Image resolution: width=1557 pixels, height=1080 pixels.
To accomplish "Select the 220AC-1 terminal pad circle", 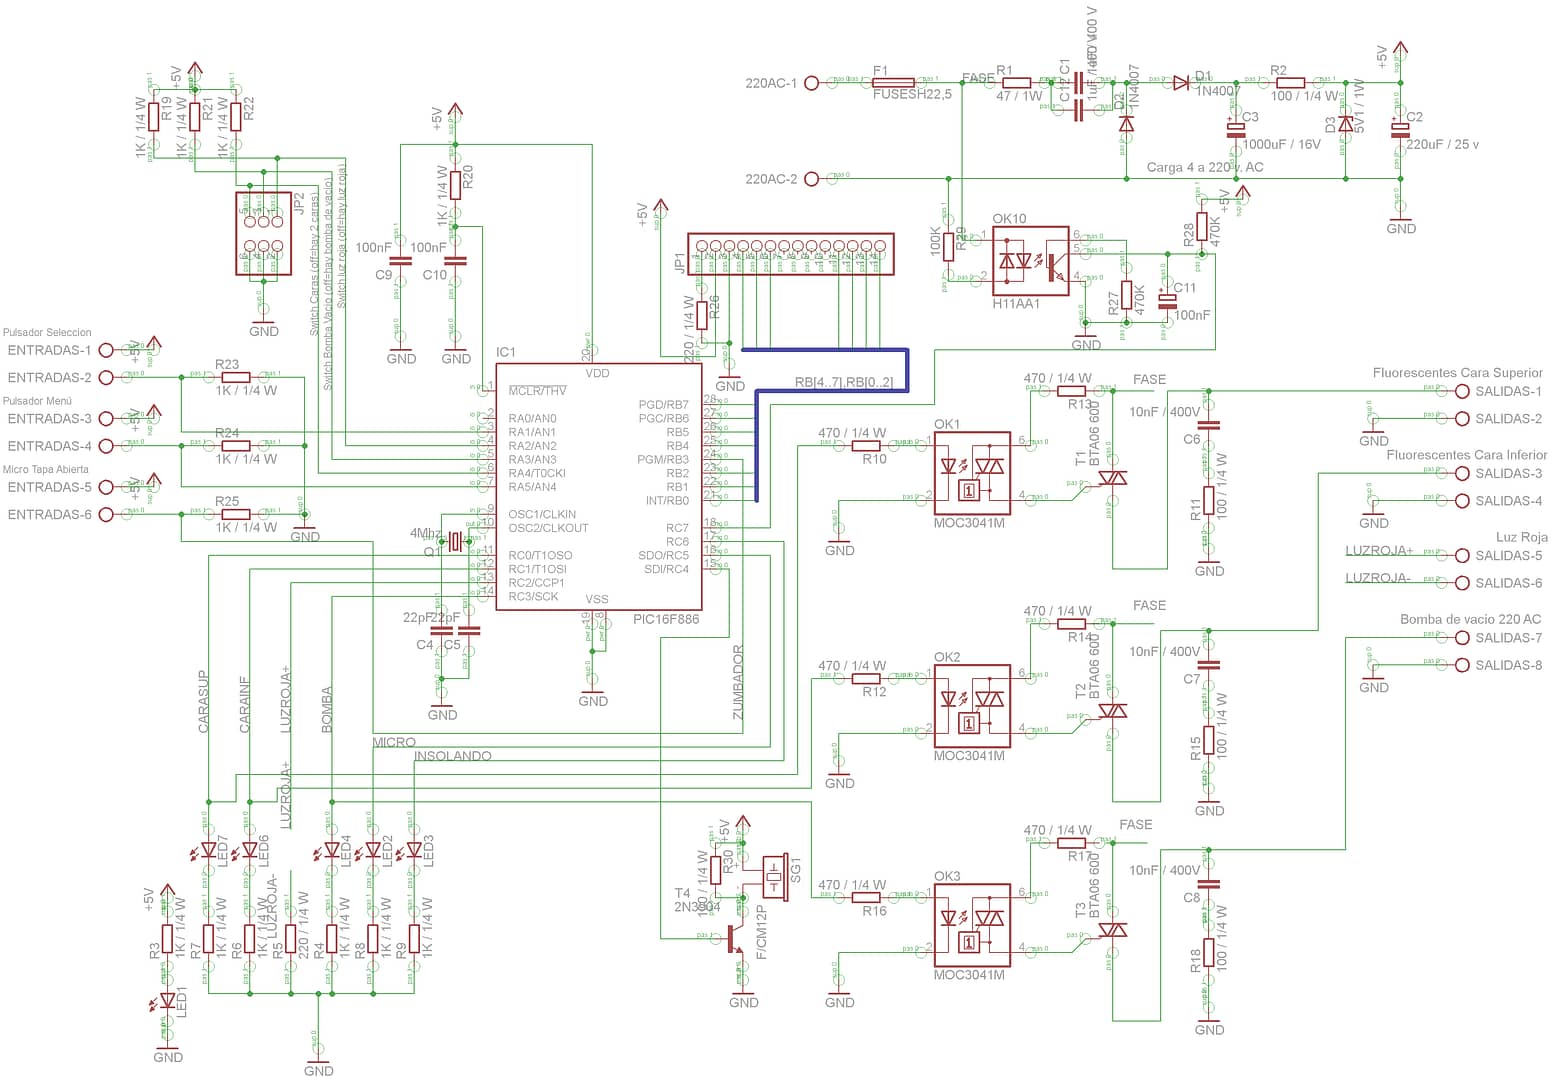I will pyautogui.click(x=812, y=83).
